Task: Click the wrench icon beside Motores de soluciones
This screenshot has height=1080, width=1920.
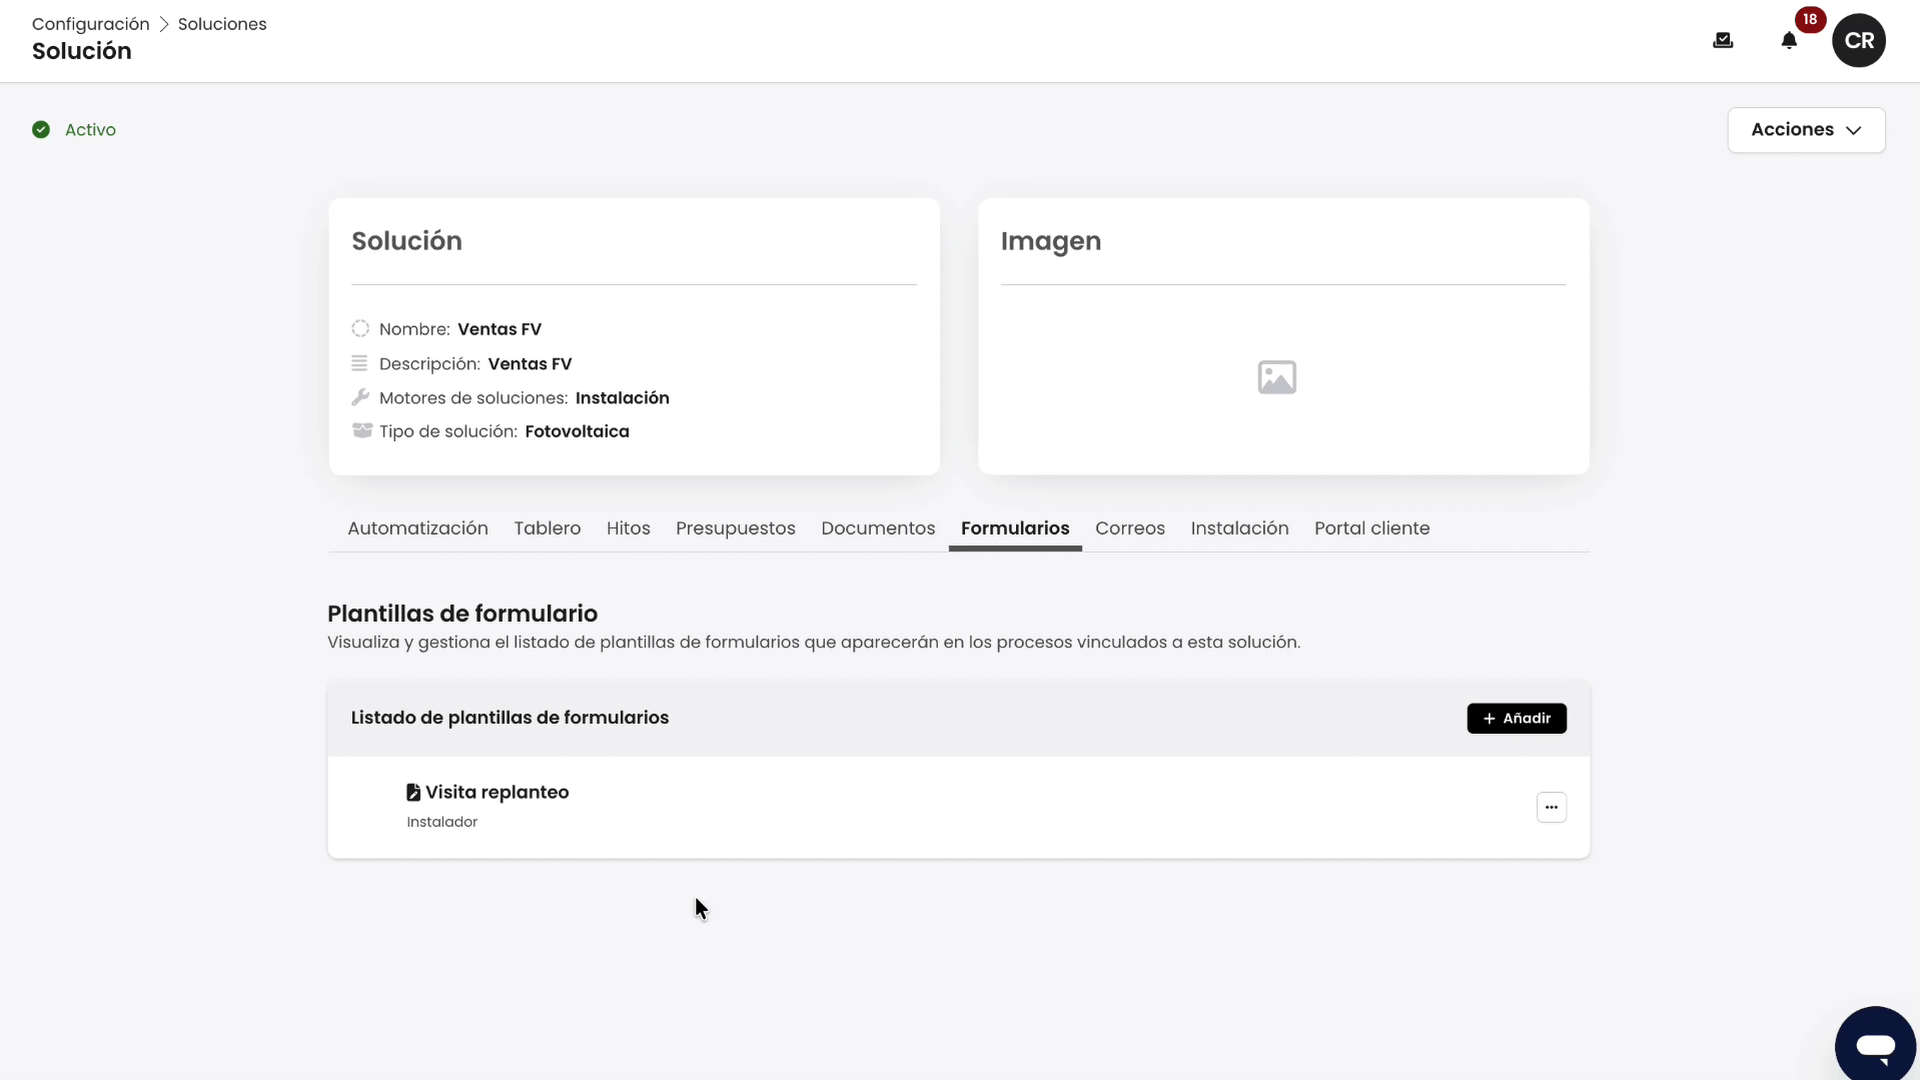Action: 360,397
